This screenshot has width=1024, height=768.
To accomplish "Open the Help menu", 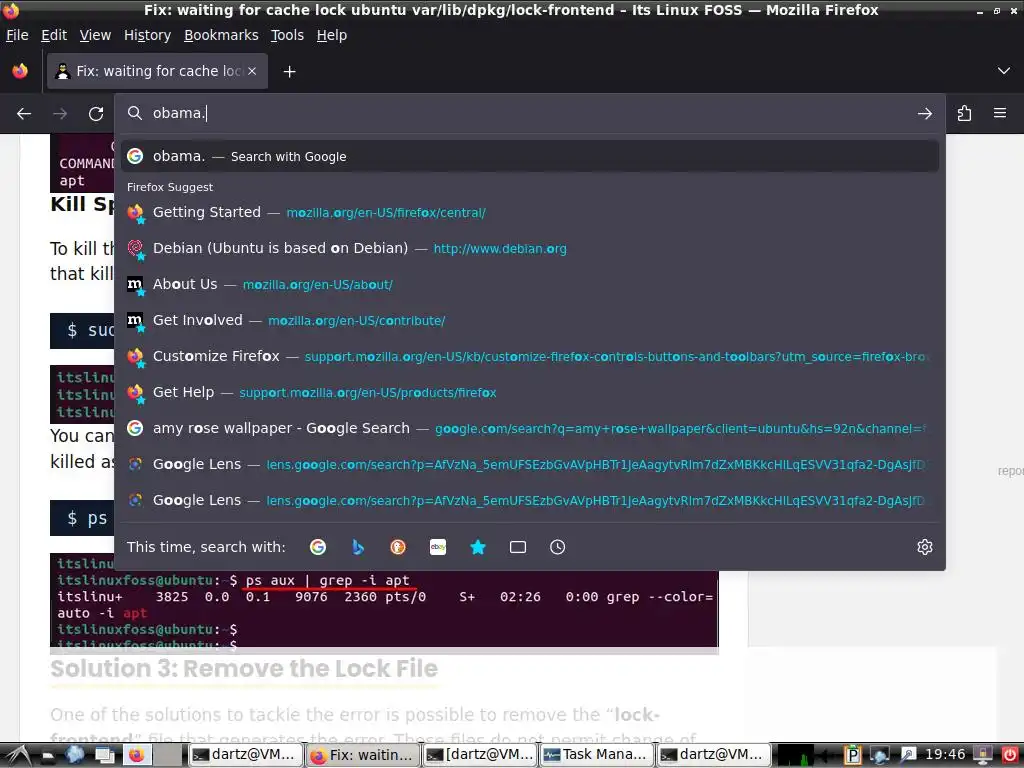I will [332, 35].
